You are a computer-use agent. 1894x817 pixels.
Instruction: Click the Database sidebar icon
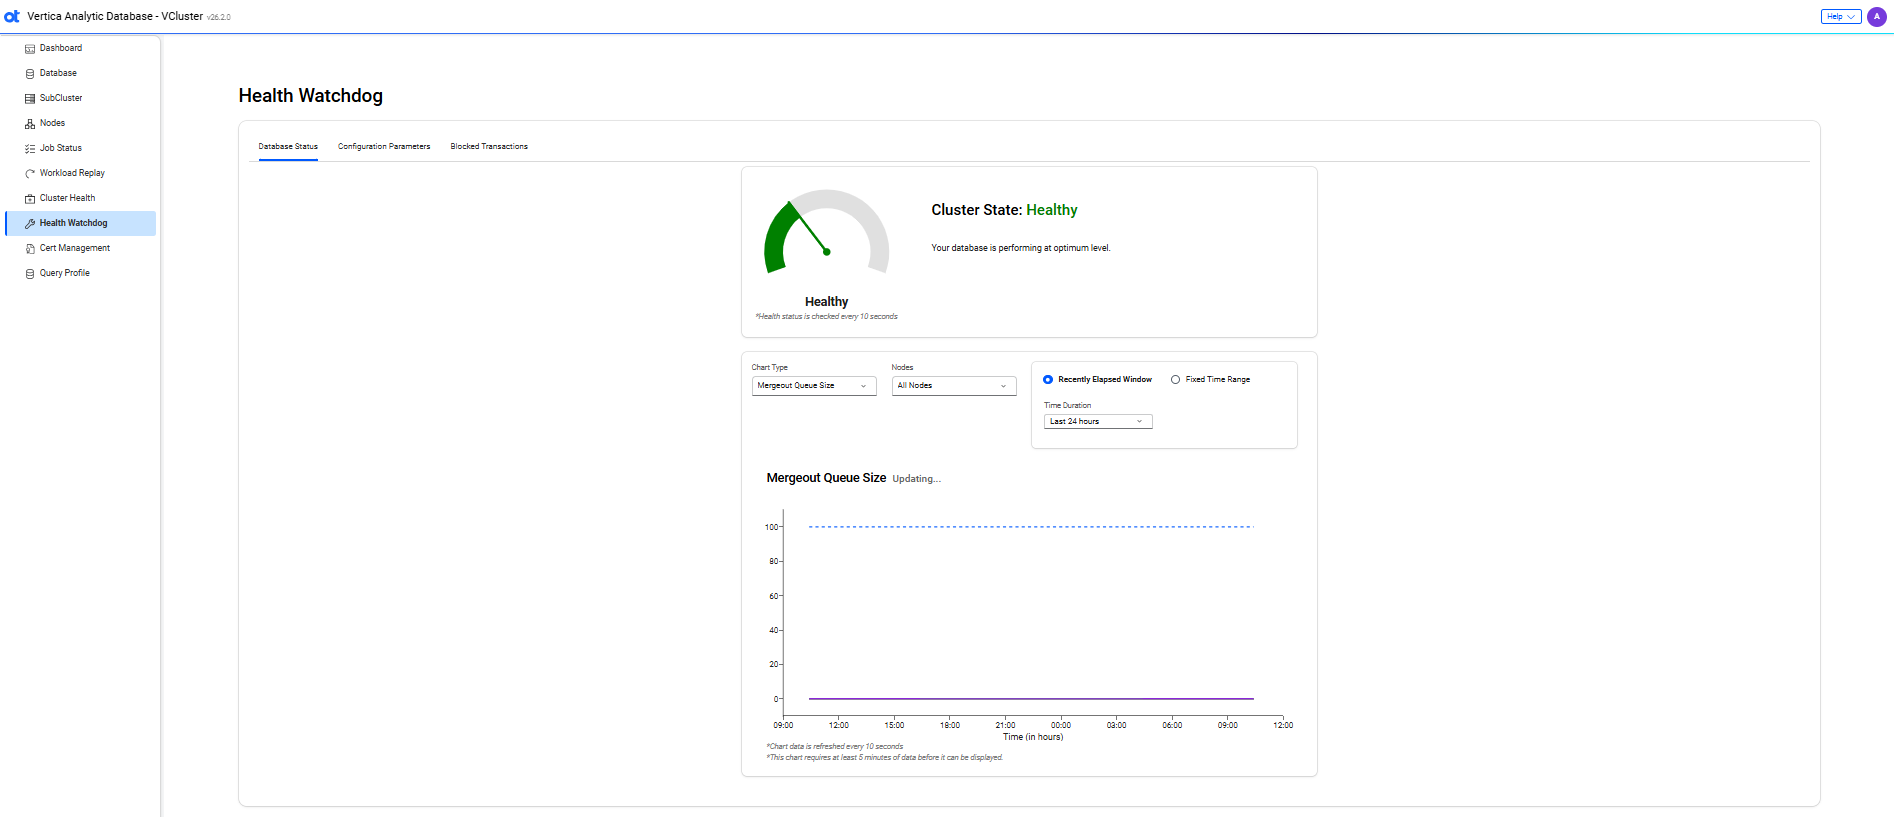[x=30, y=74]
